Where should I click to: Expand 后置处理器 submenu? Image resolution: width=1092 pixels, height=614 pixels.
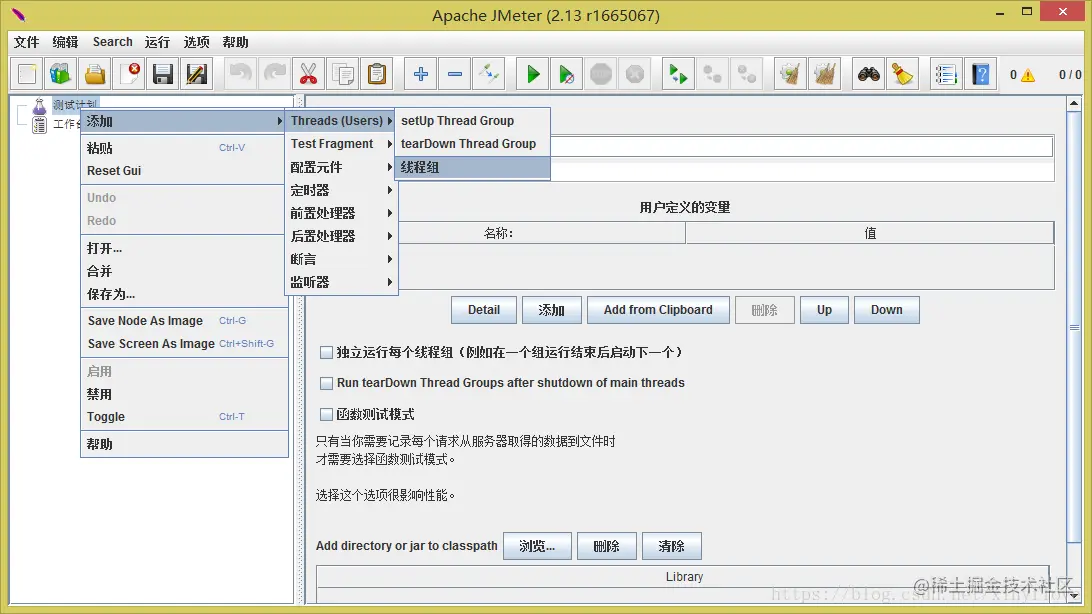[x=341, y=236]
